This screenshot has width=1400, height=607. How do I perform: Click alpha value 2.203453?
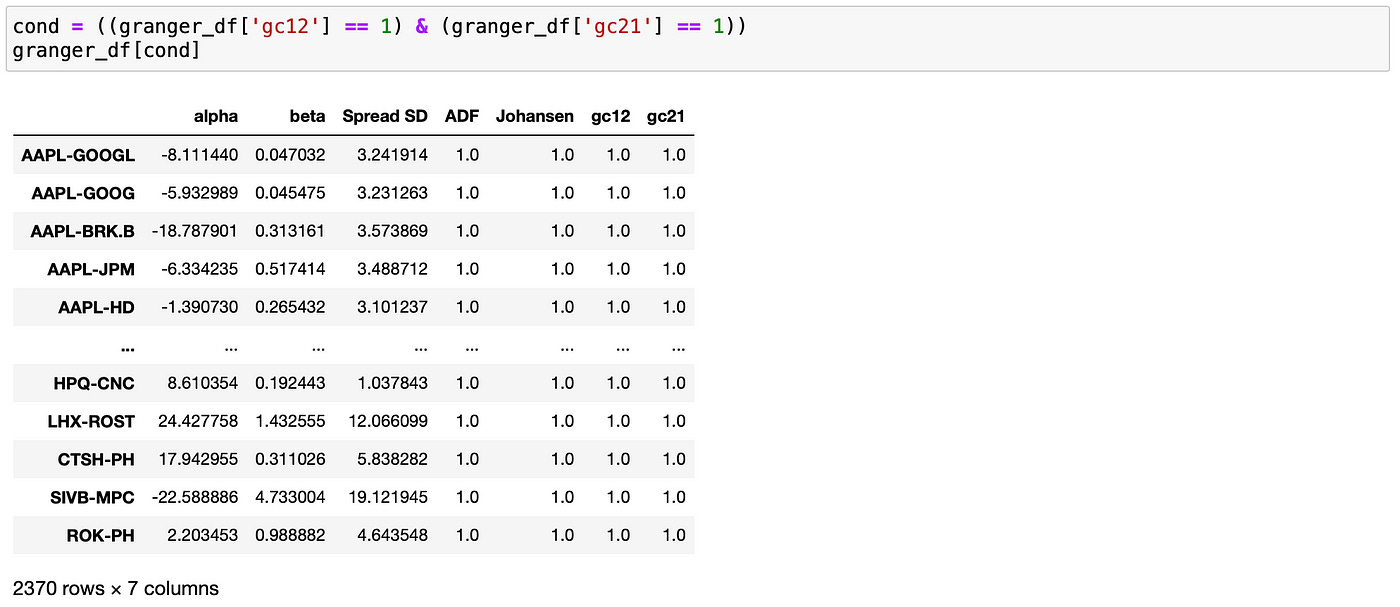[x=203, y=535]
